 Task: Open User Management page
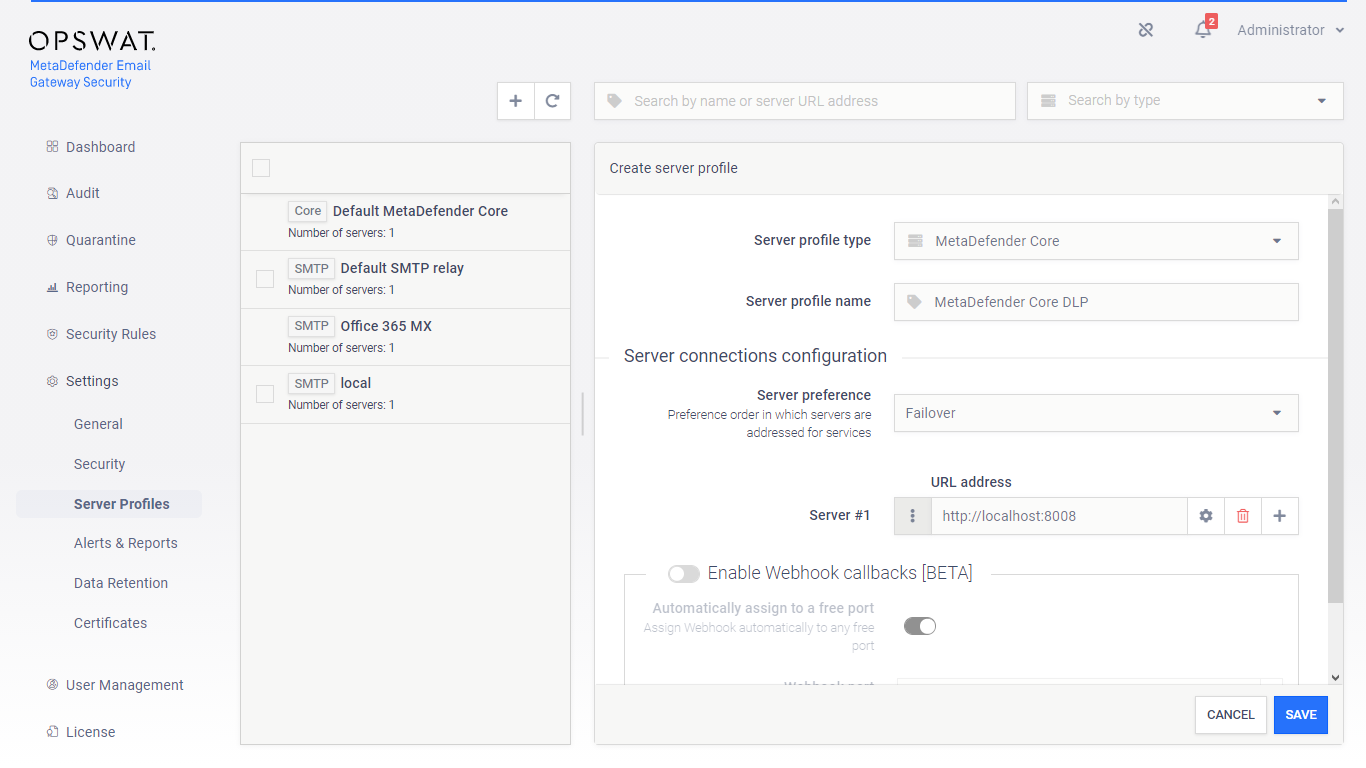click(125, 685)
